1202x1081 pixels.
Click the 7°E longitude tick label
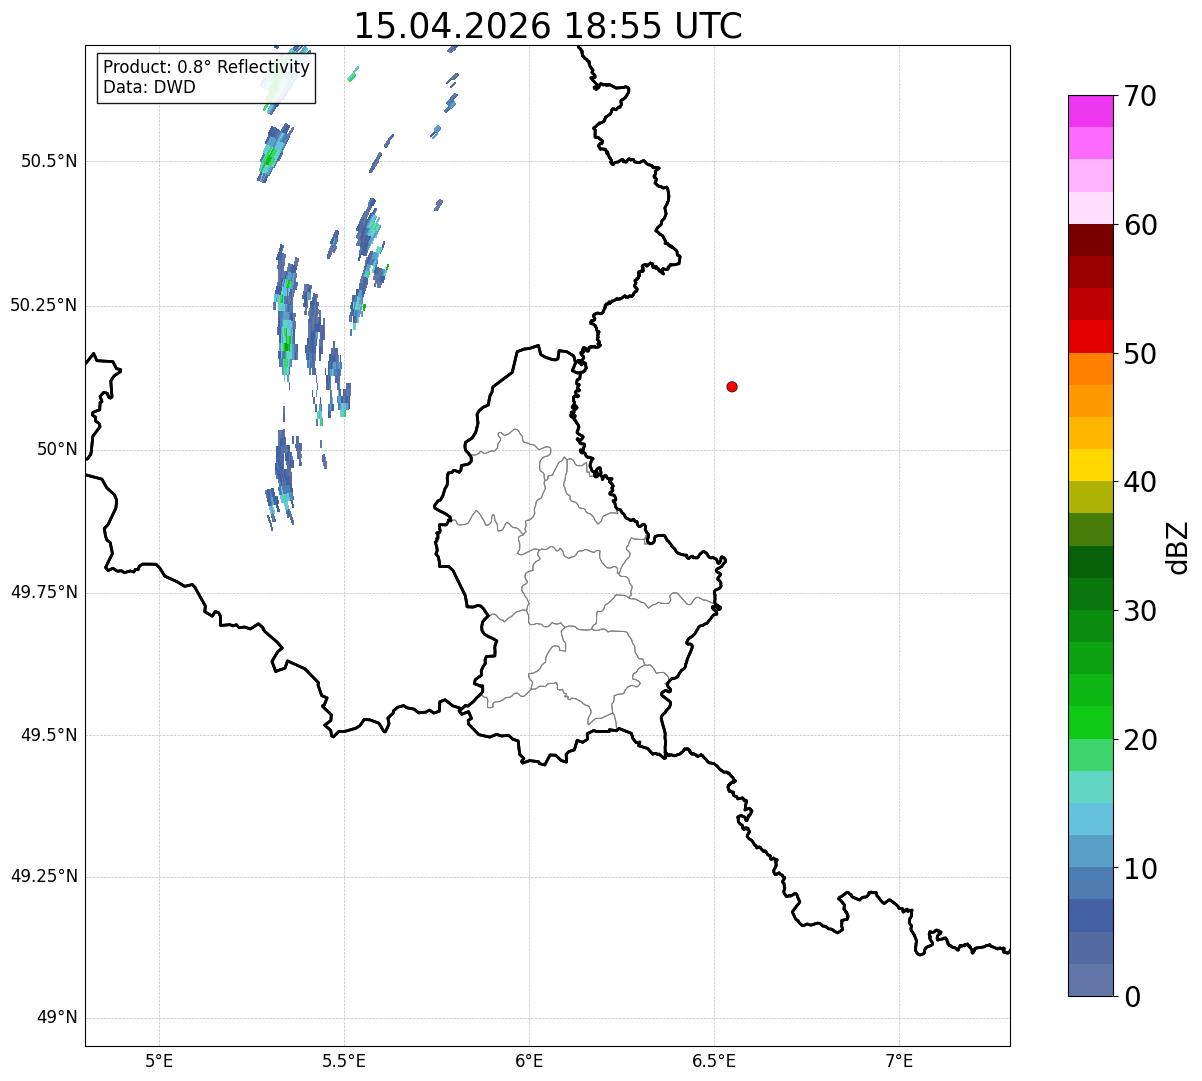(x=899, y=1060)
